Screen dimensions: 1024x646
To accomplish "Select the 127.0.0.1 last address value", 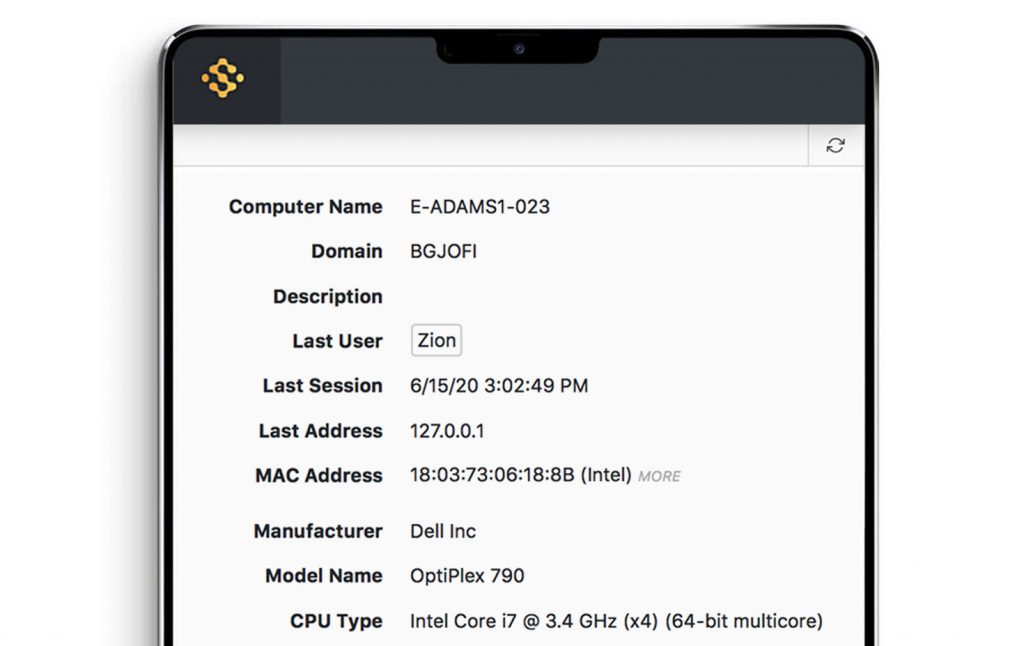I will 446,431.
